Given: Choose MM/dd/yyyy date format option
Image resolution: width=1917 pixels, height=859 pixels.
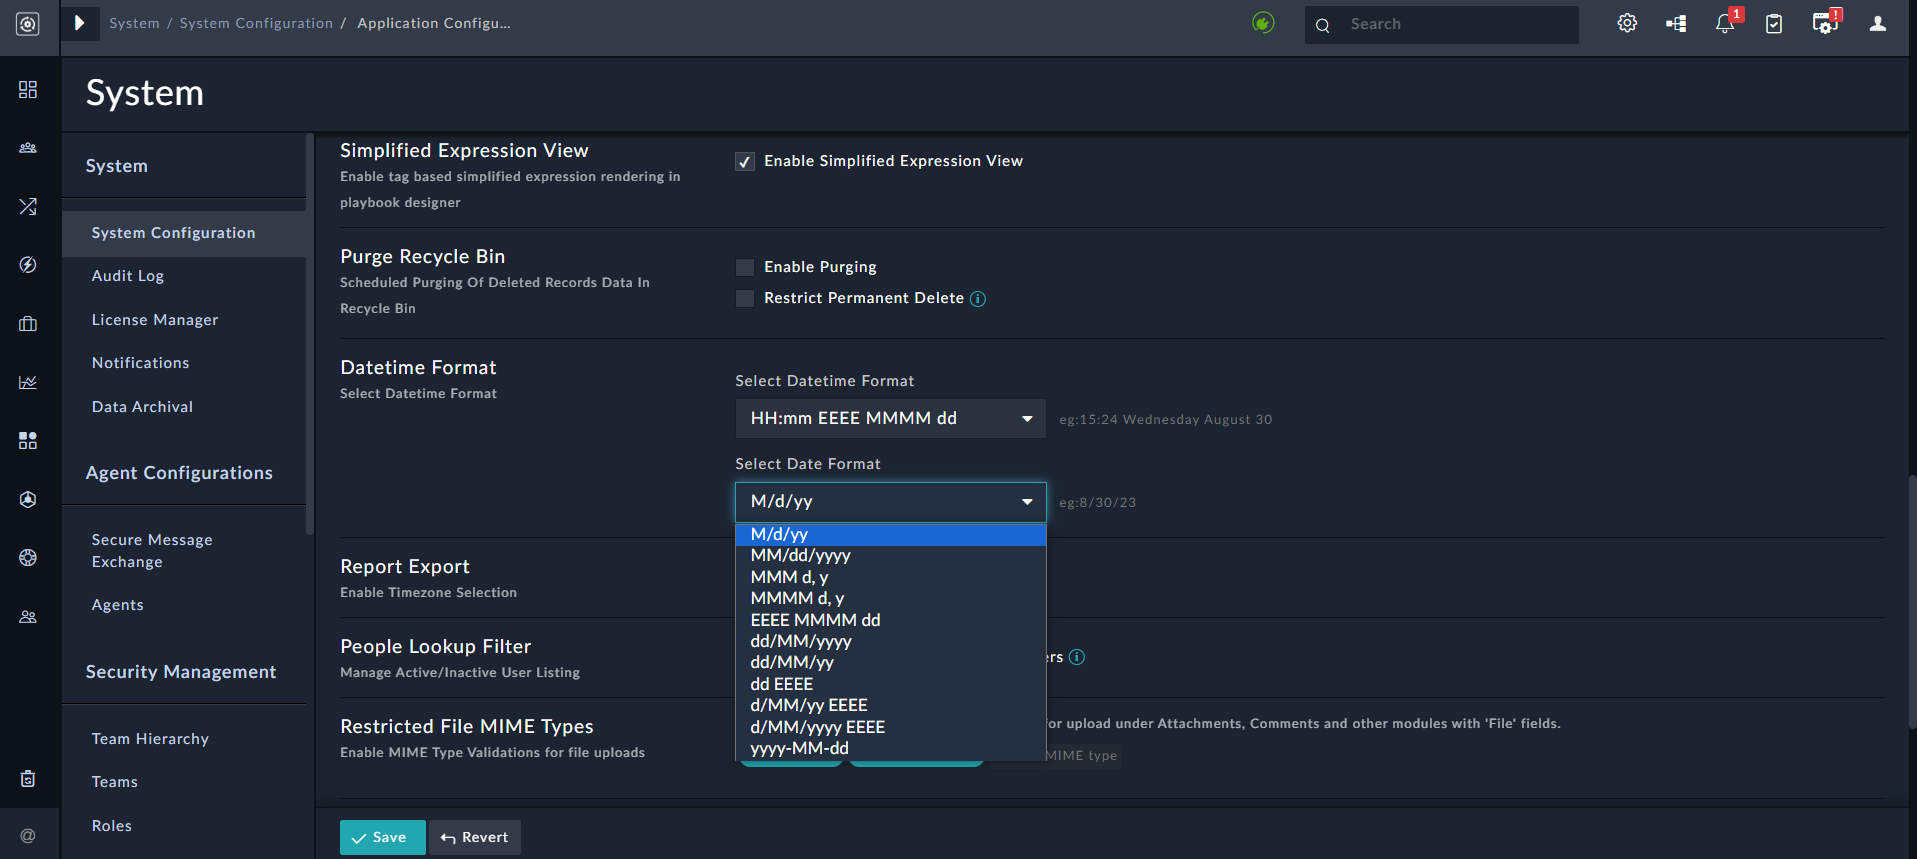Looking at the screenshot, I should click(890, 556).
